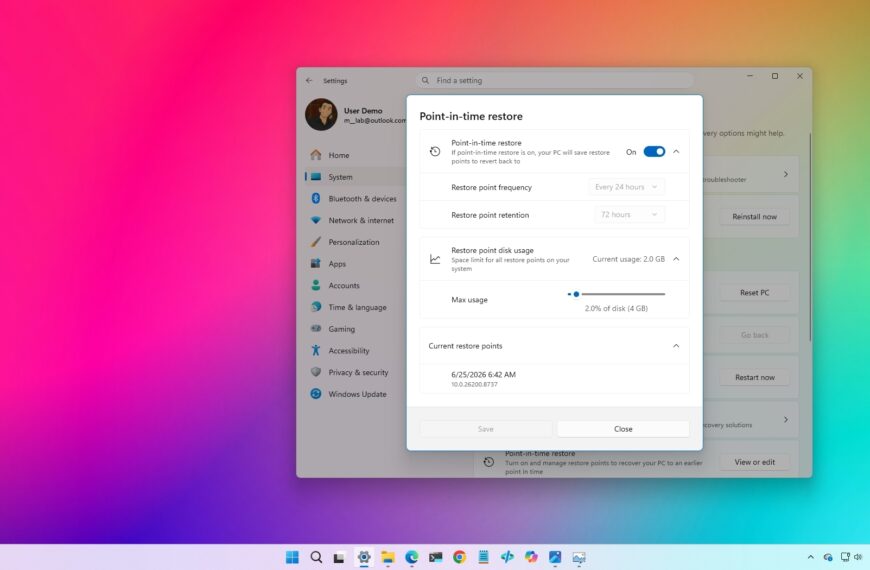Collapse the Point-in-time restore section
Viewport: 870px width, 570px height.
[x=676, y=152]
